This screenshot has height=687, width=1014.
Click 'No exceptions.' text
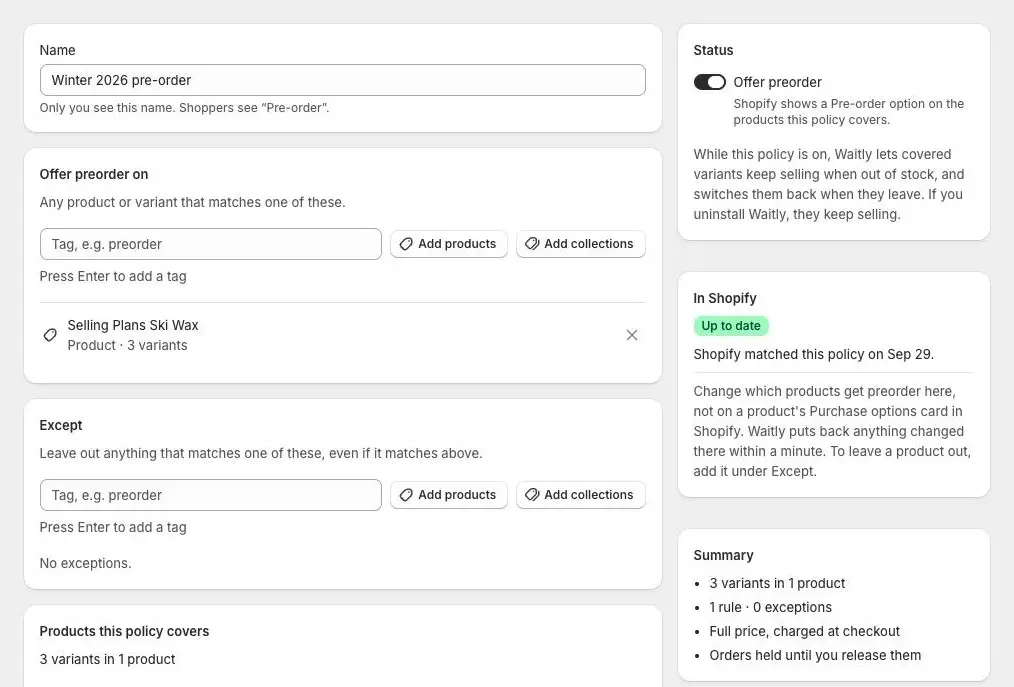(85, 563)
